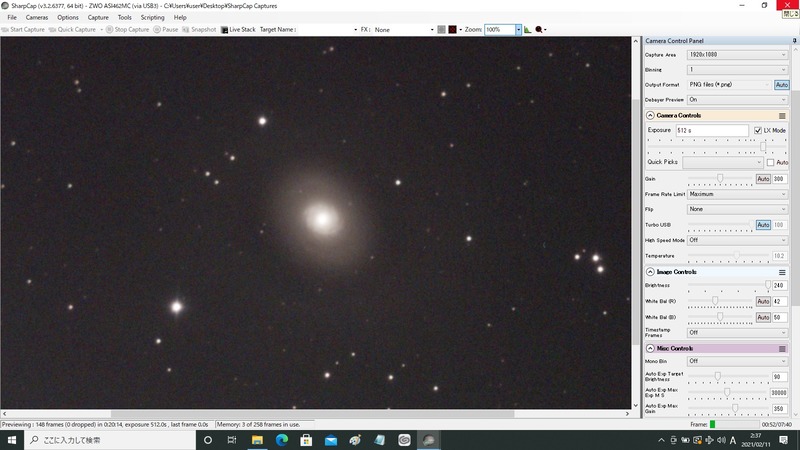Open the Frame Rate Limit dropdown

[x=737, y=194]
